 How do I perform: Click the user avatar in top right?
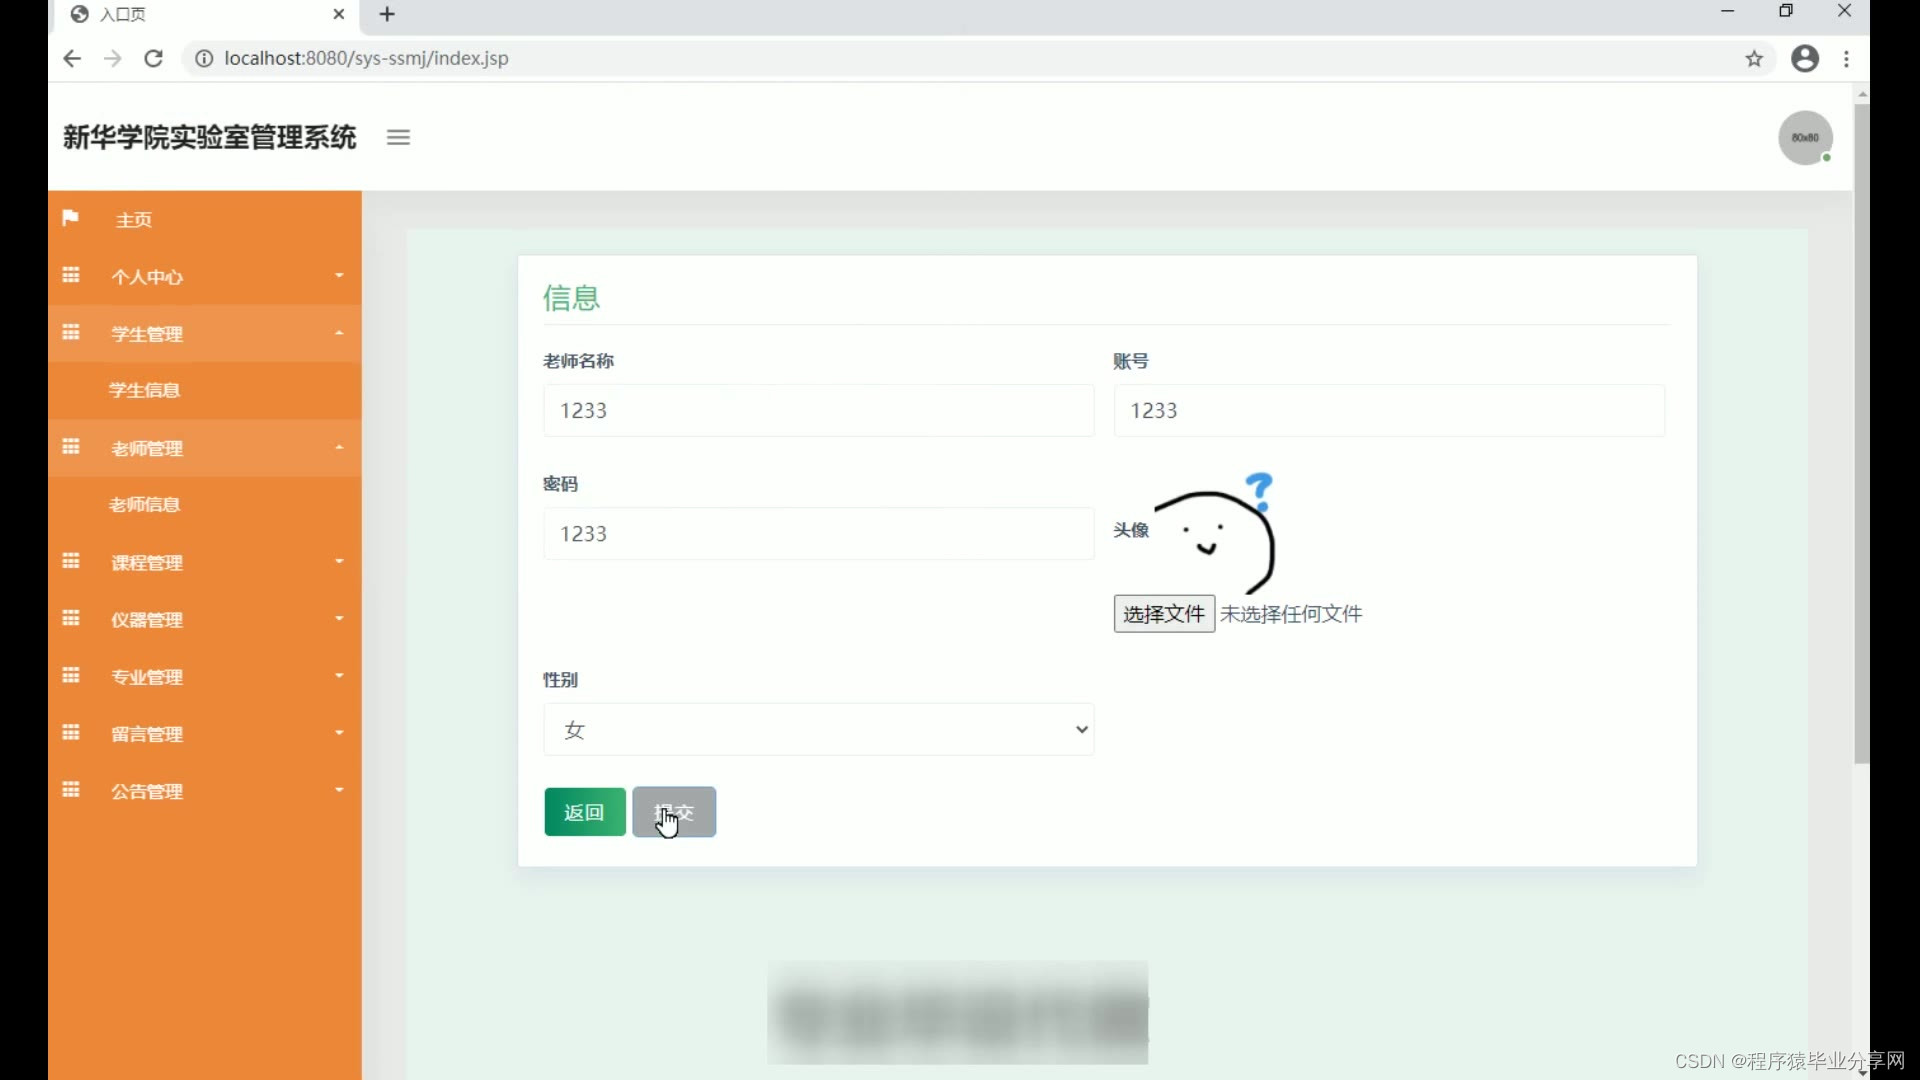tap(1804, 138)
